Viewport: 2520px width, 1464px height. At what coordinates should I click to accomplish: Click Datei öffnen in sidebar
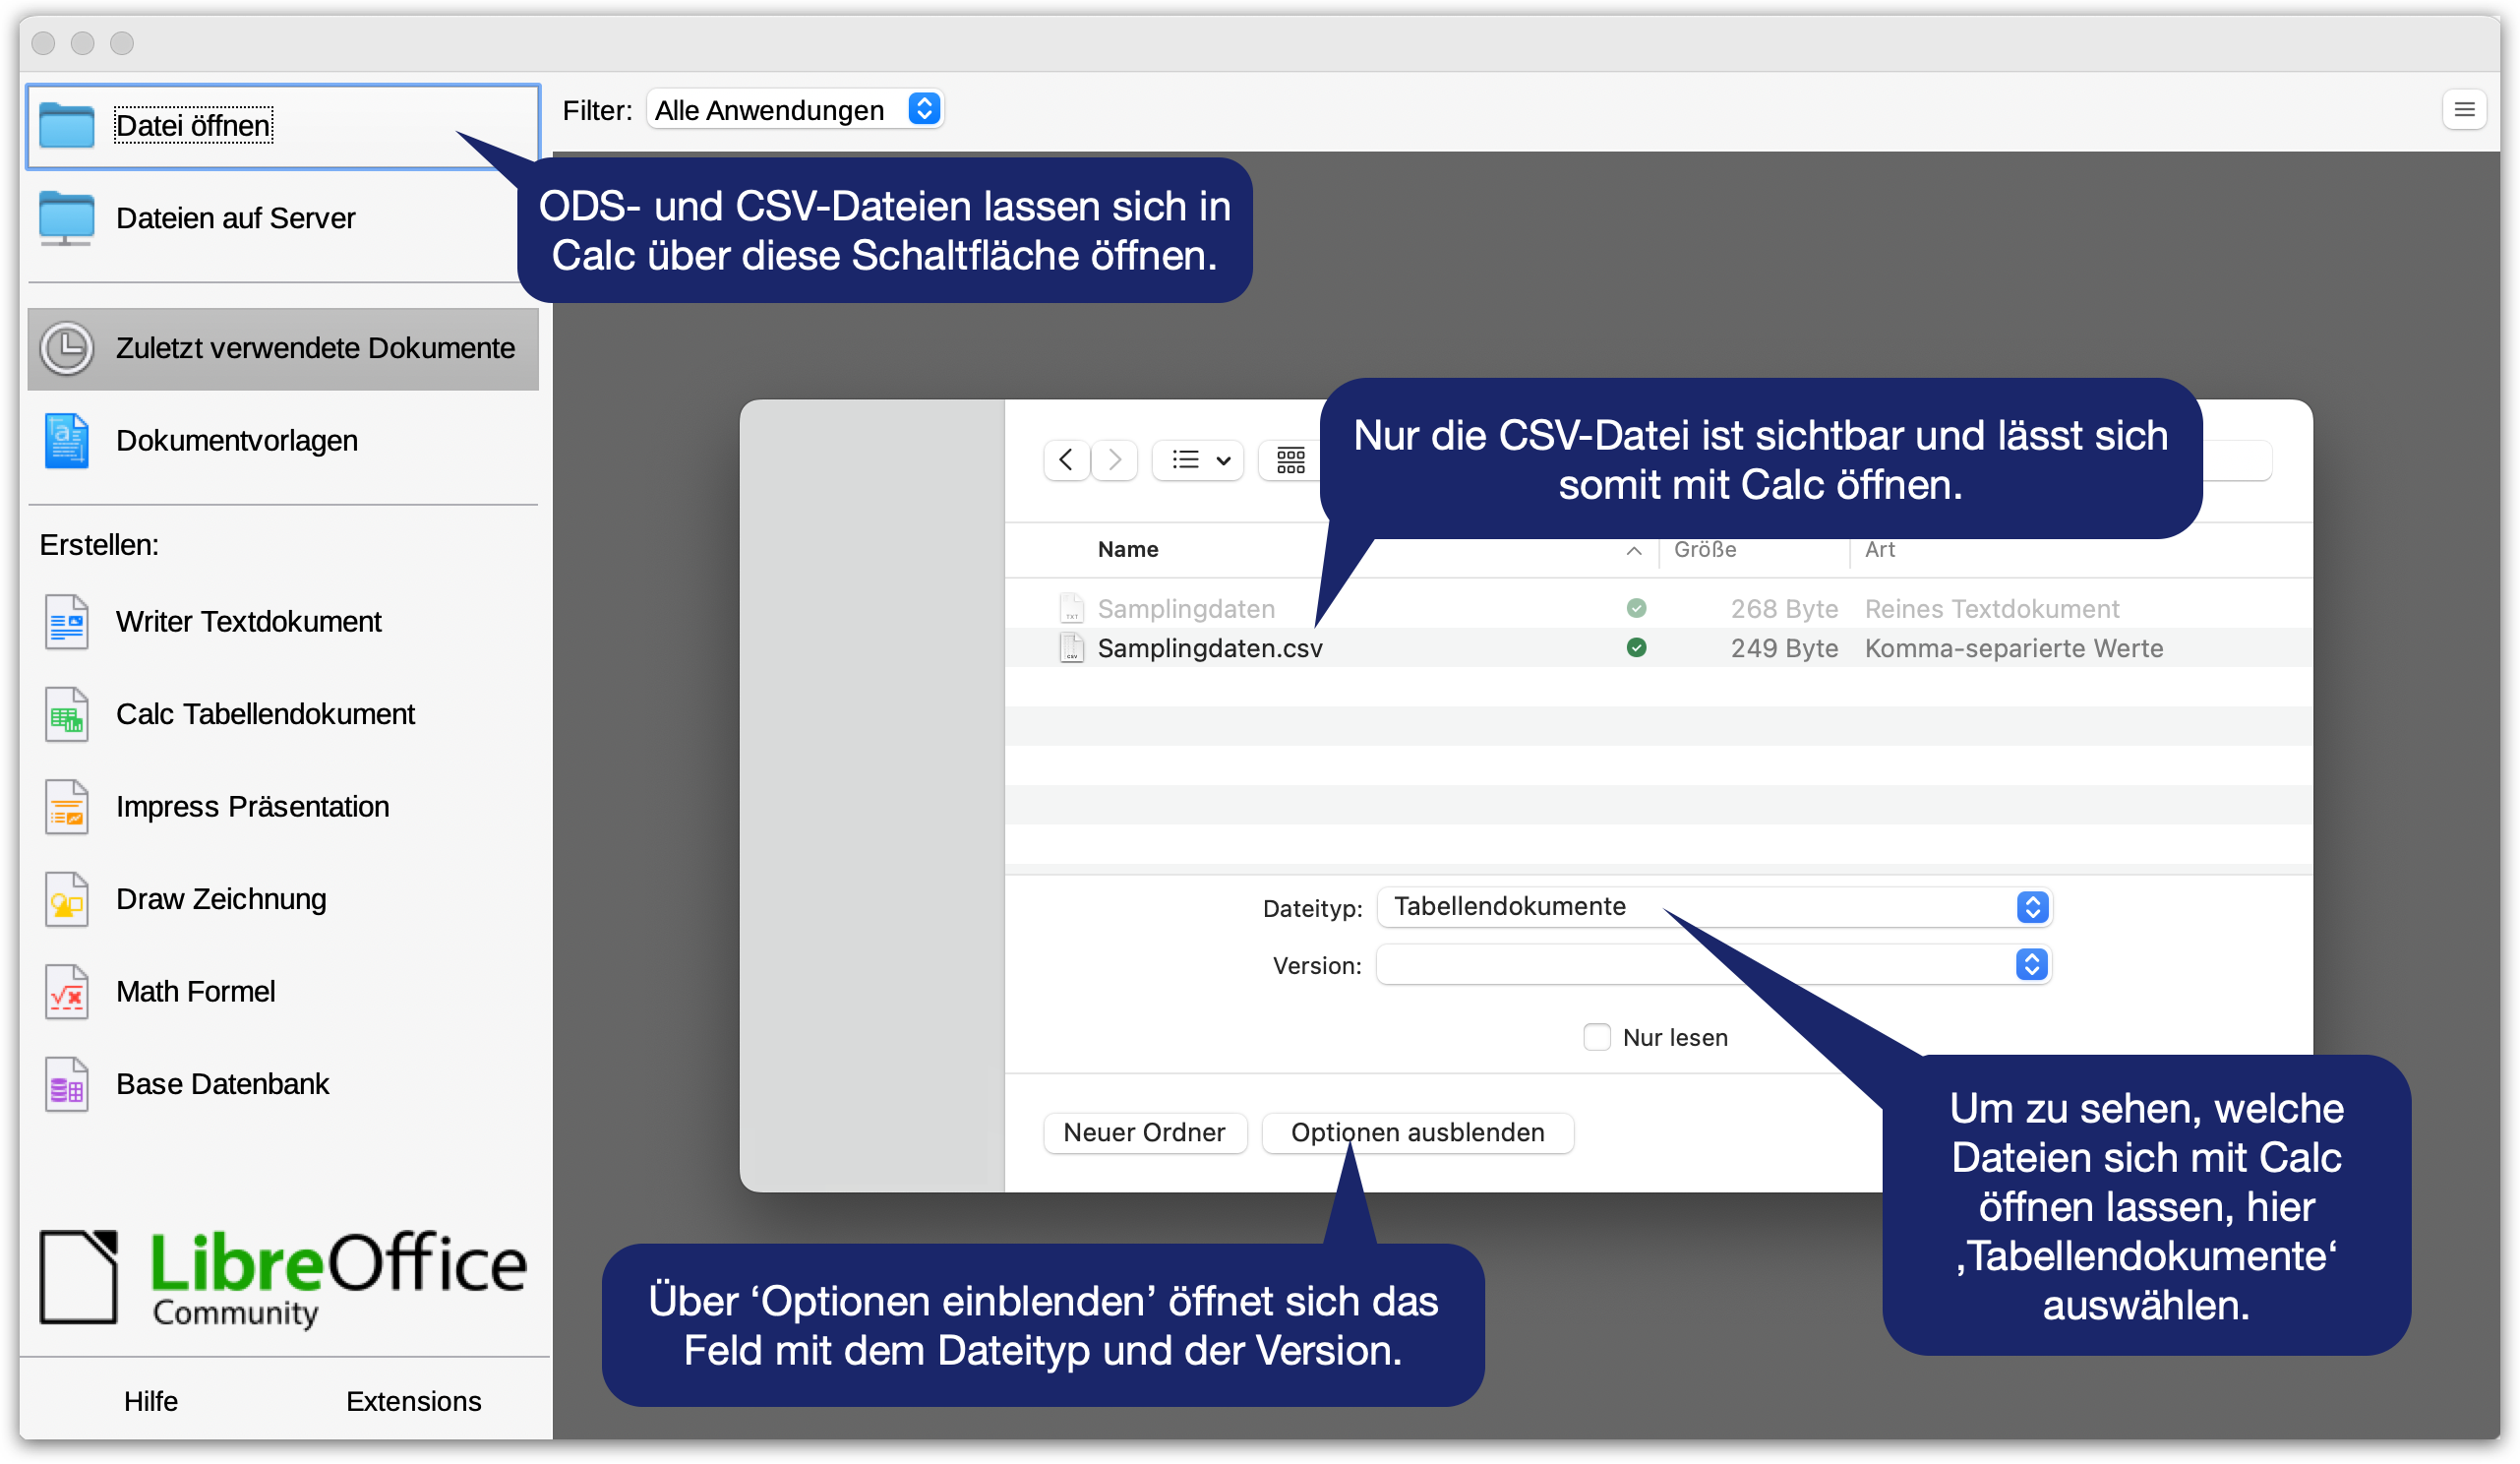point(192,126)
